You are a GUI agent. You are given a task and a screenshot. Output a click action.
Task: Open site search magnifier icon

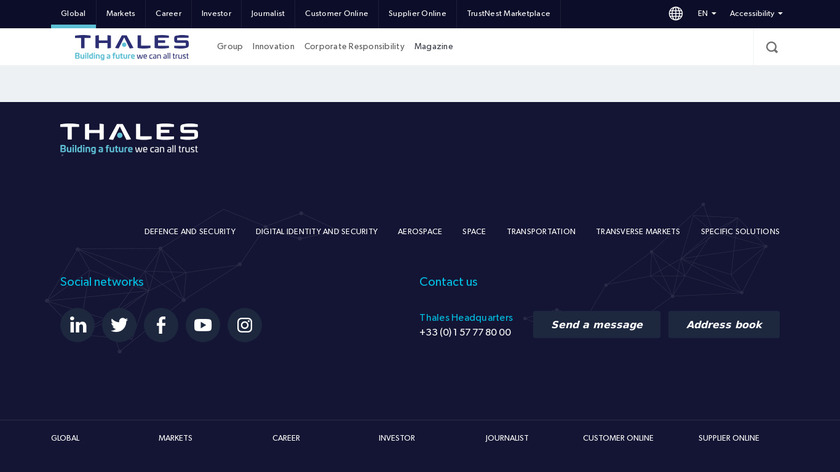pyautogui.click(x=771, y=47)
